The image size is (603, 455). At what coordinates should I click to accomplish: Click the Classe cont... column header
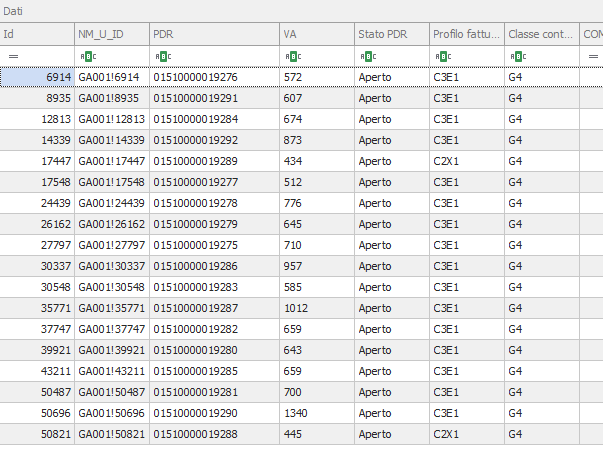pos(542,34)
